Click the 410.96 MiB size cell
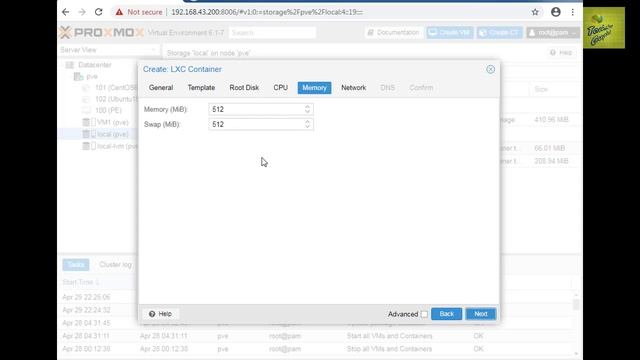The image size is (640, 360). click(551, 120)
